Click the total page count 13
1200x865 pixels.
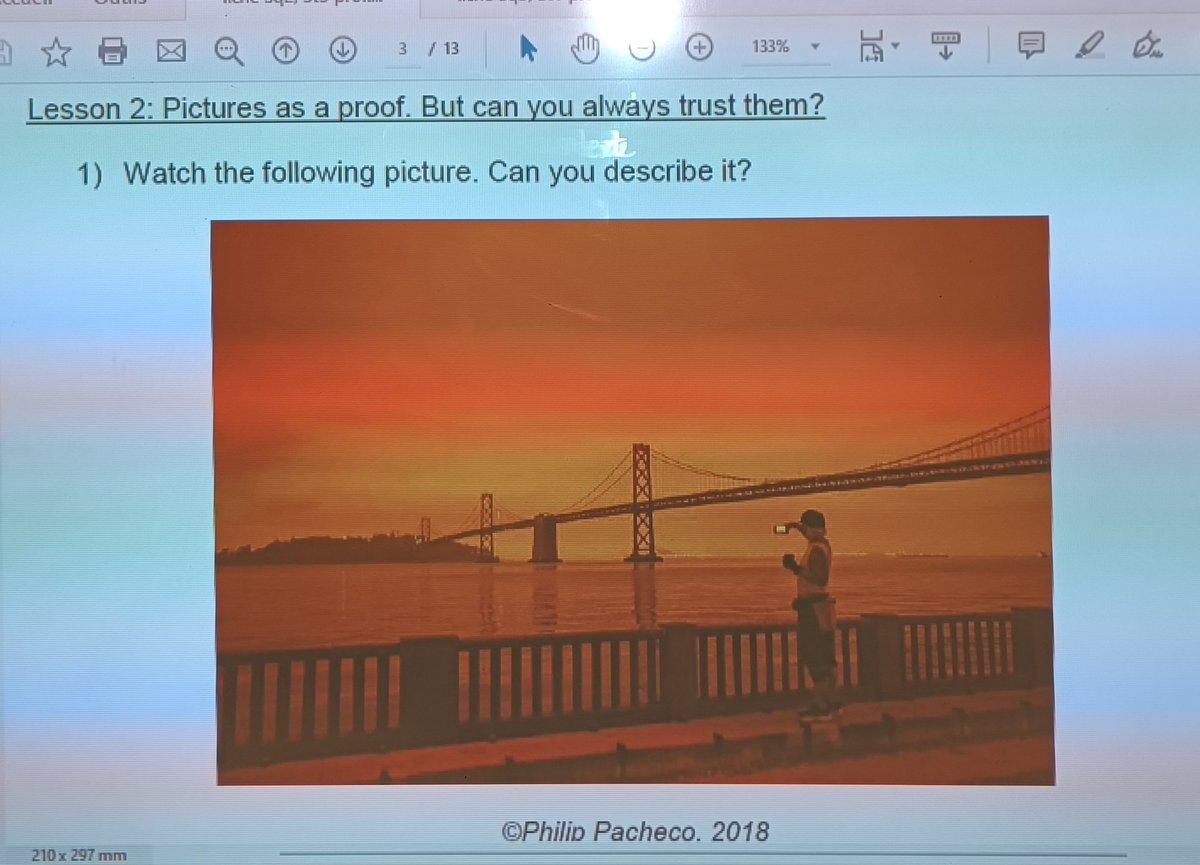click(451, 49)
